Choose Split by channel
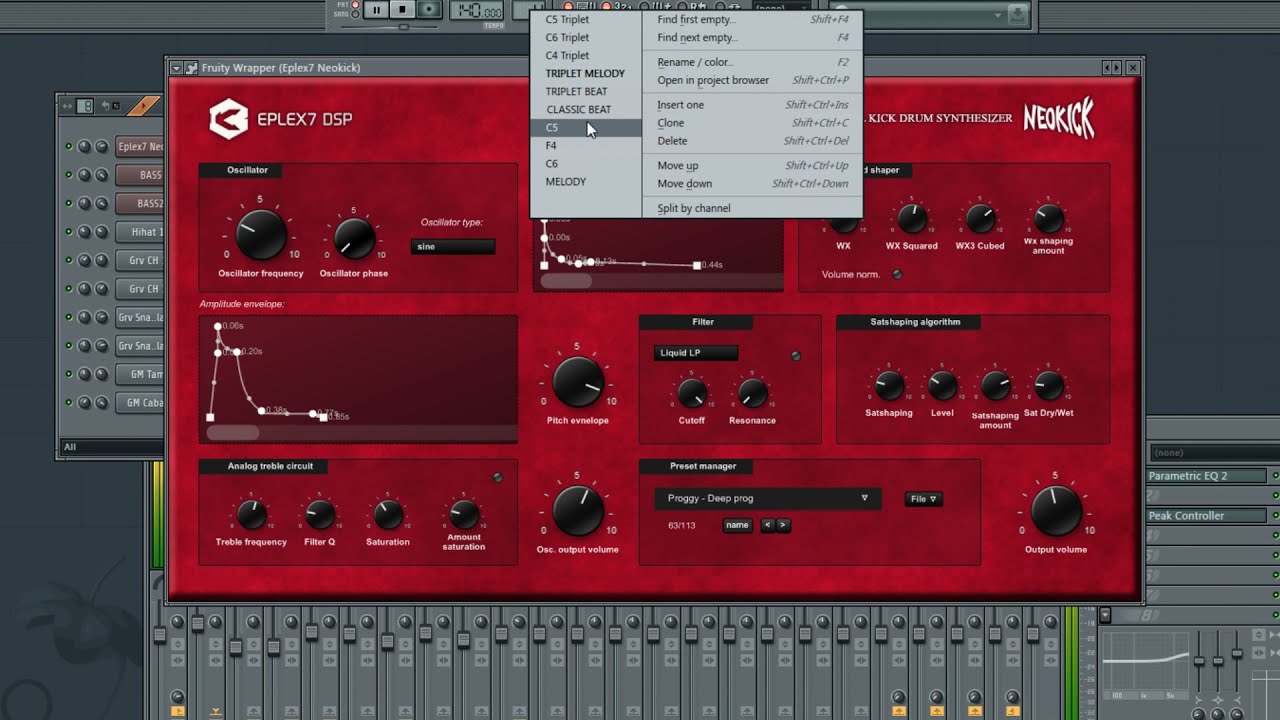 click(752, 208)
